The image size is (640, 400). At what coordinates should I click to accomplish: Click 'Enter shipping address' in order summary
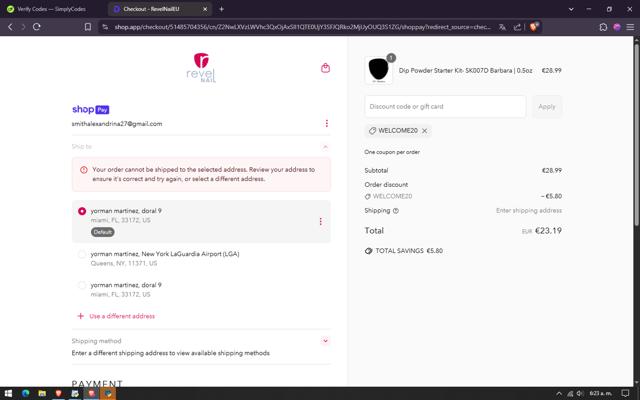pos(529,211)
